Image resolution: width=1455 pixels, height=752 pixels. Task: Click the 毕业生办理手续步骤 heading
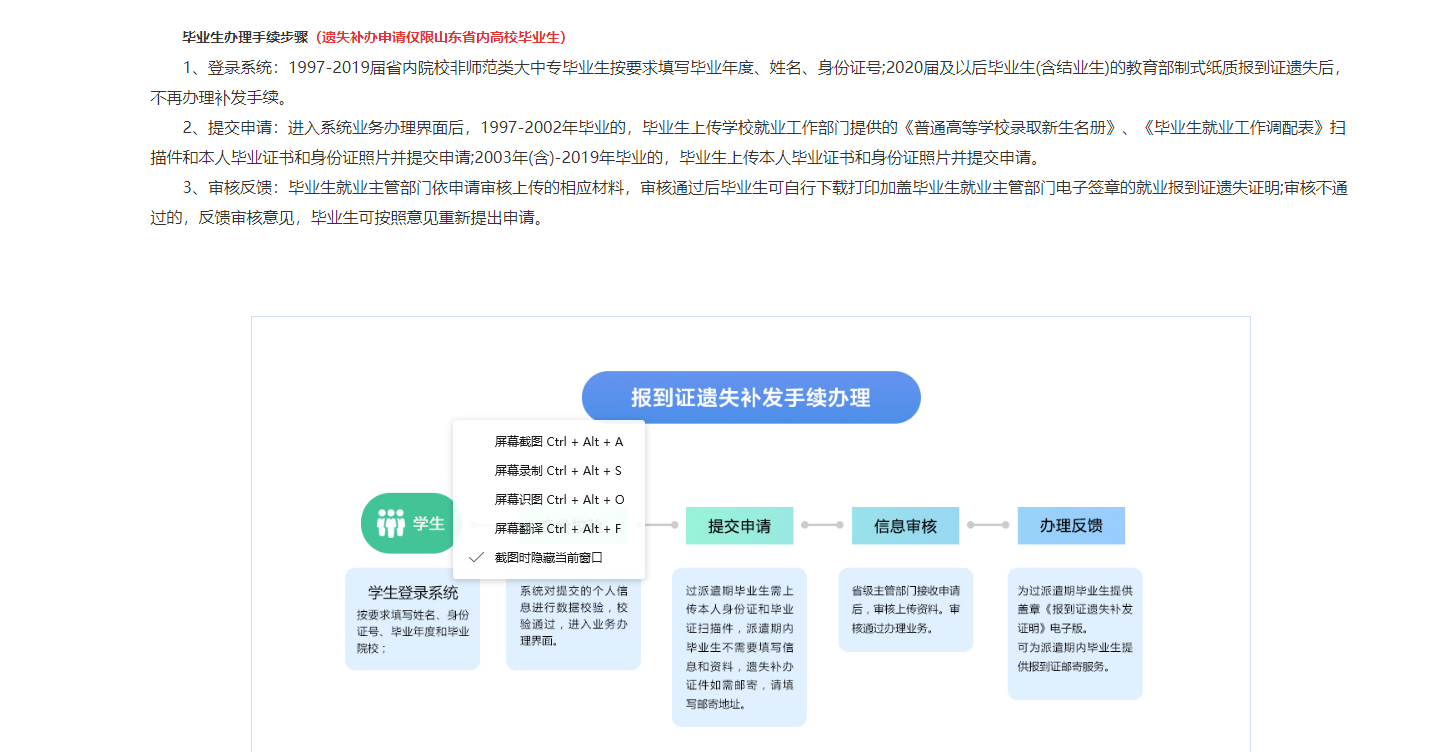(x=245, y=37)
